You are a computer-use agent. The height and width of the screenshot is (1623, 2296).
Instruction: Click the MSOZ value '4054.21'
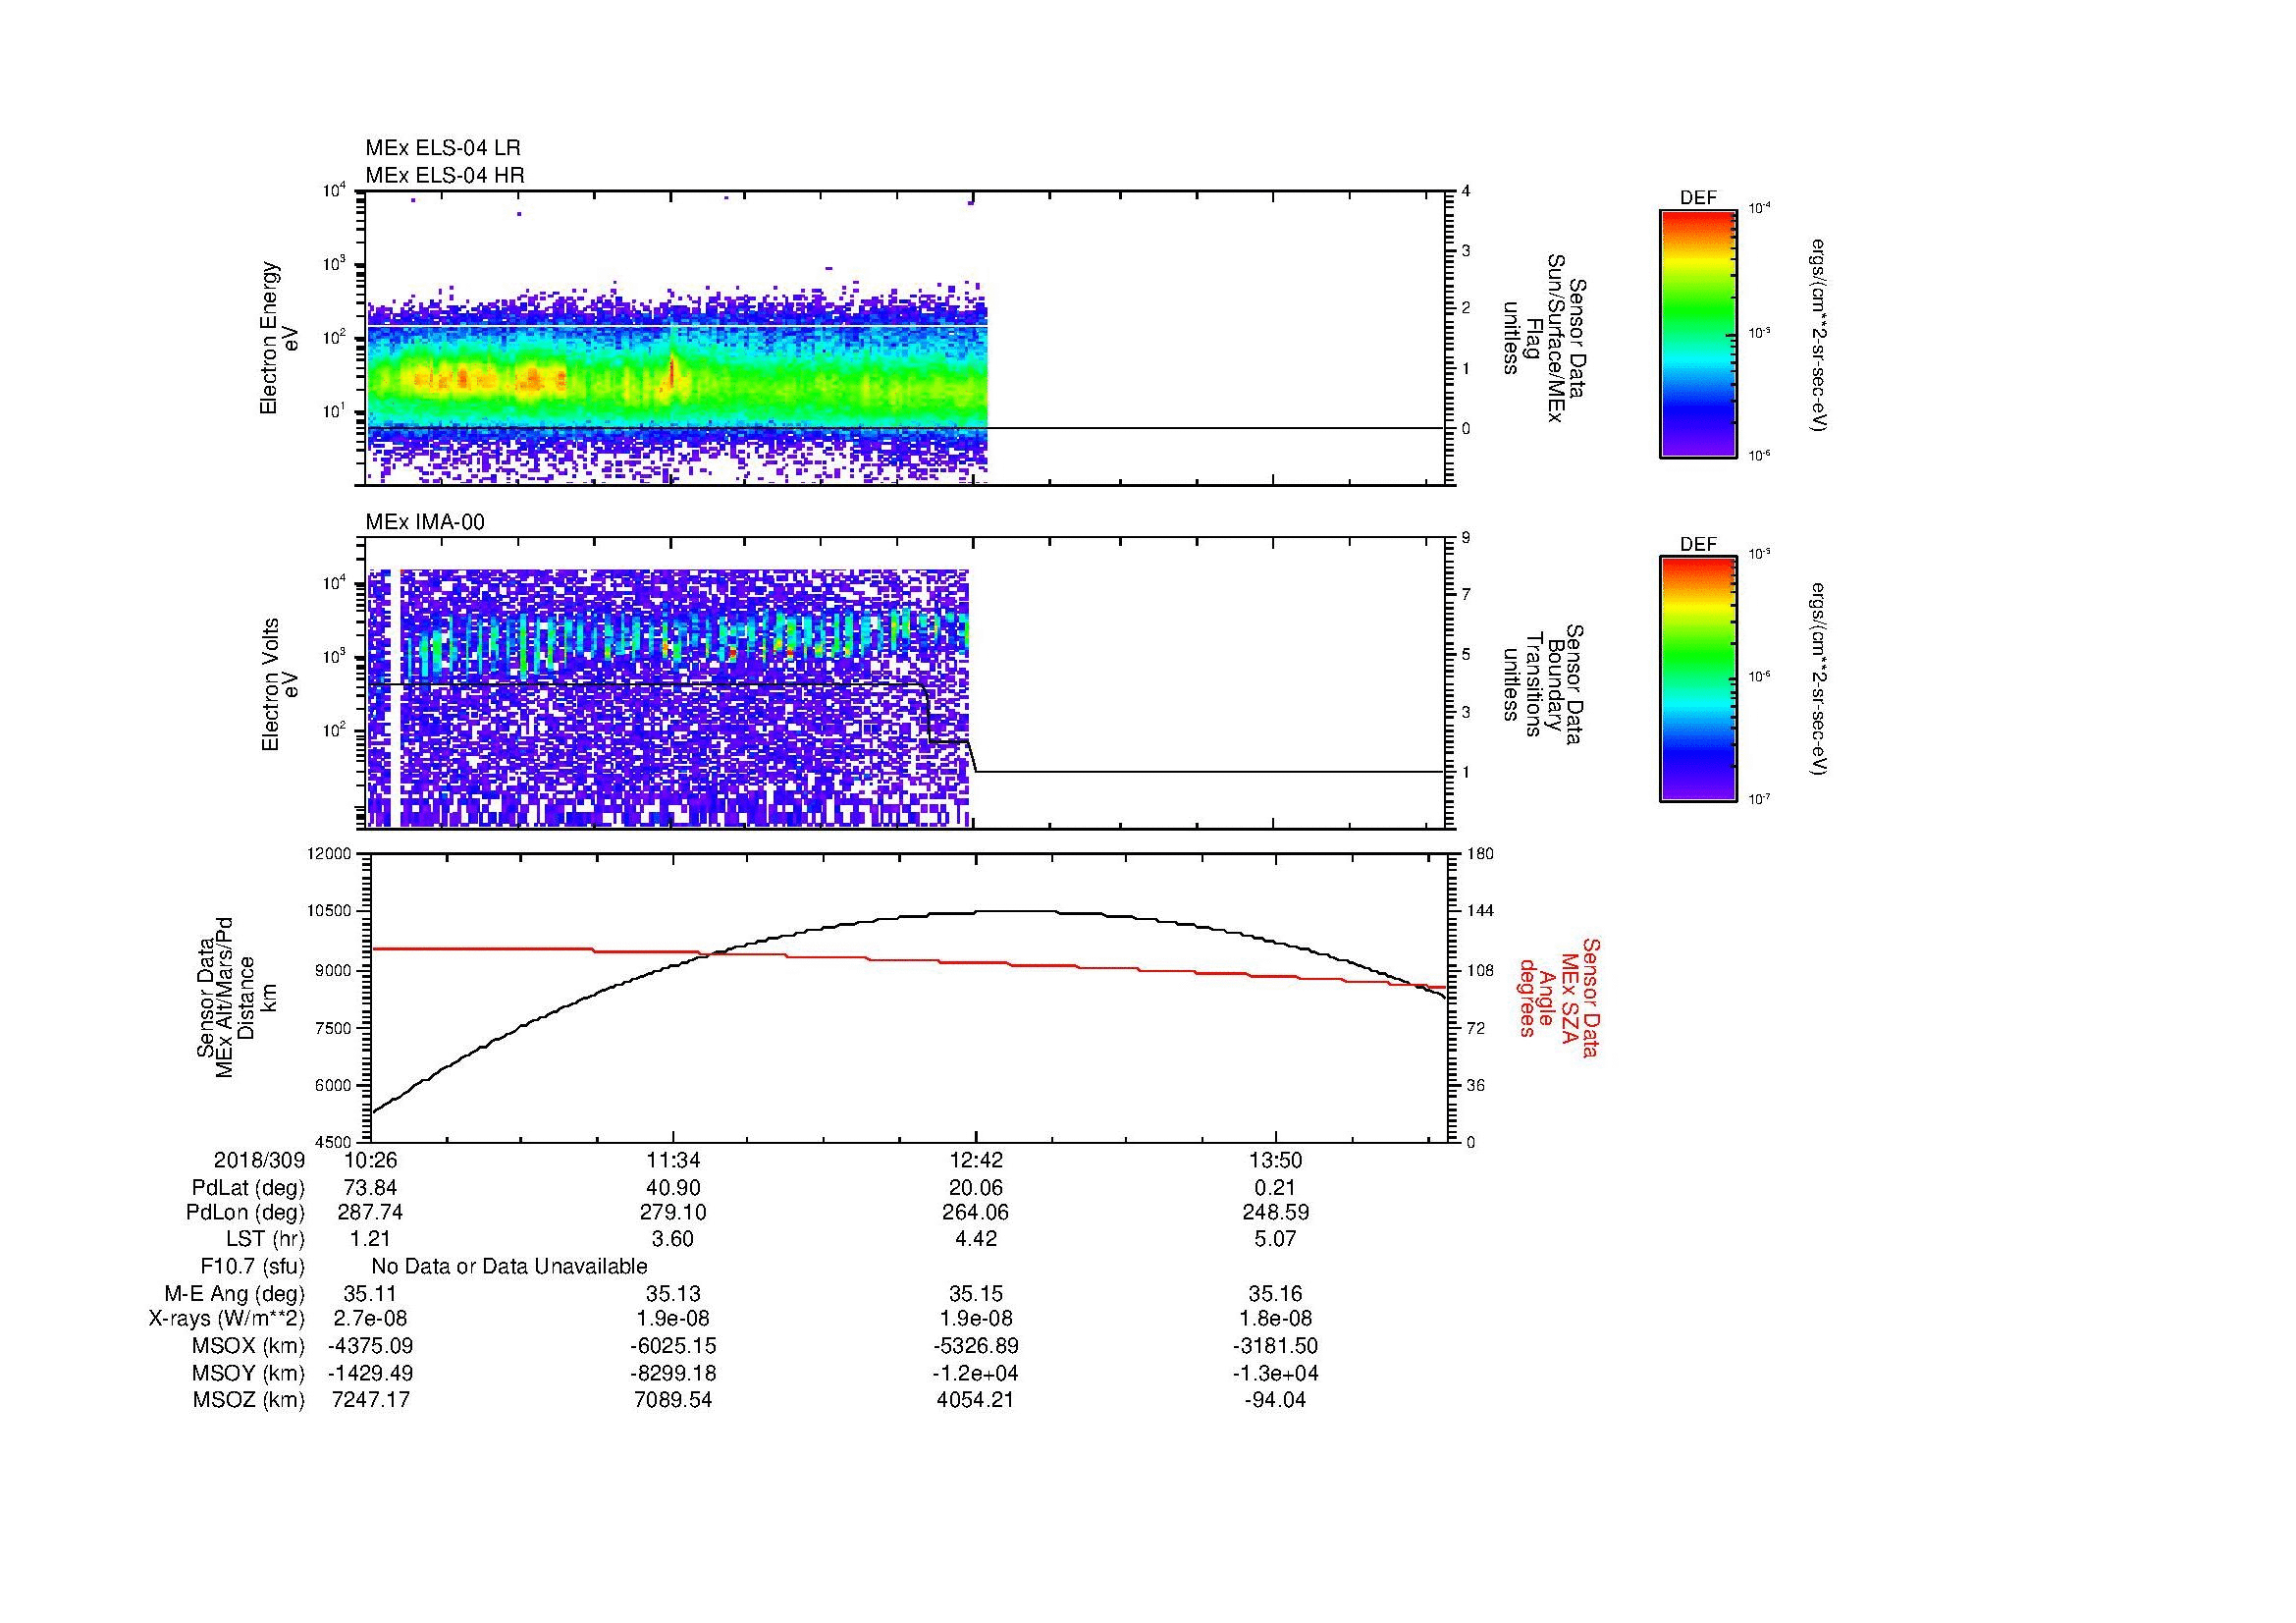pos(975,1400)
